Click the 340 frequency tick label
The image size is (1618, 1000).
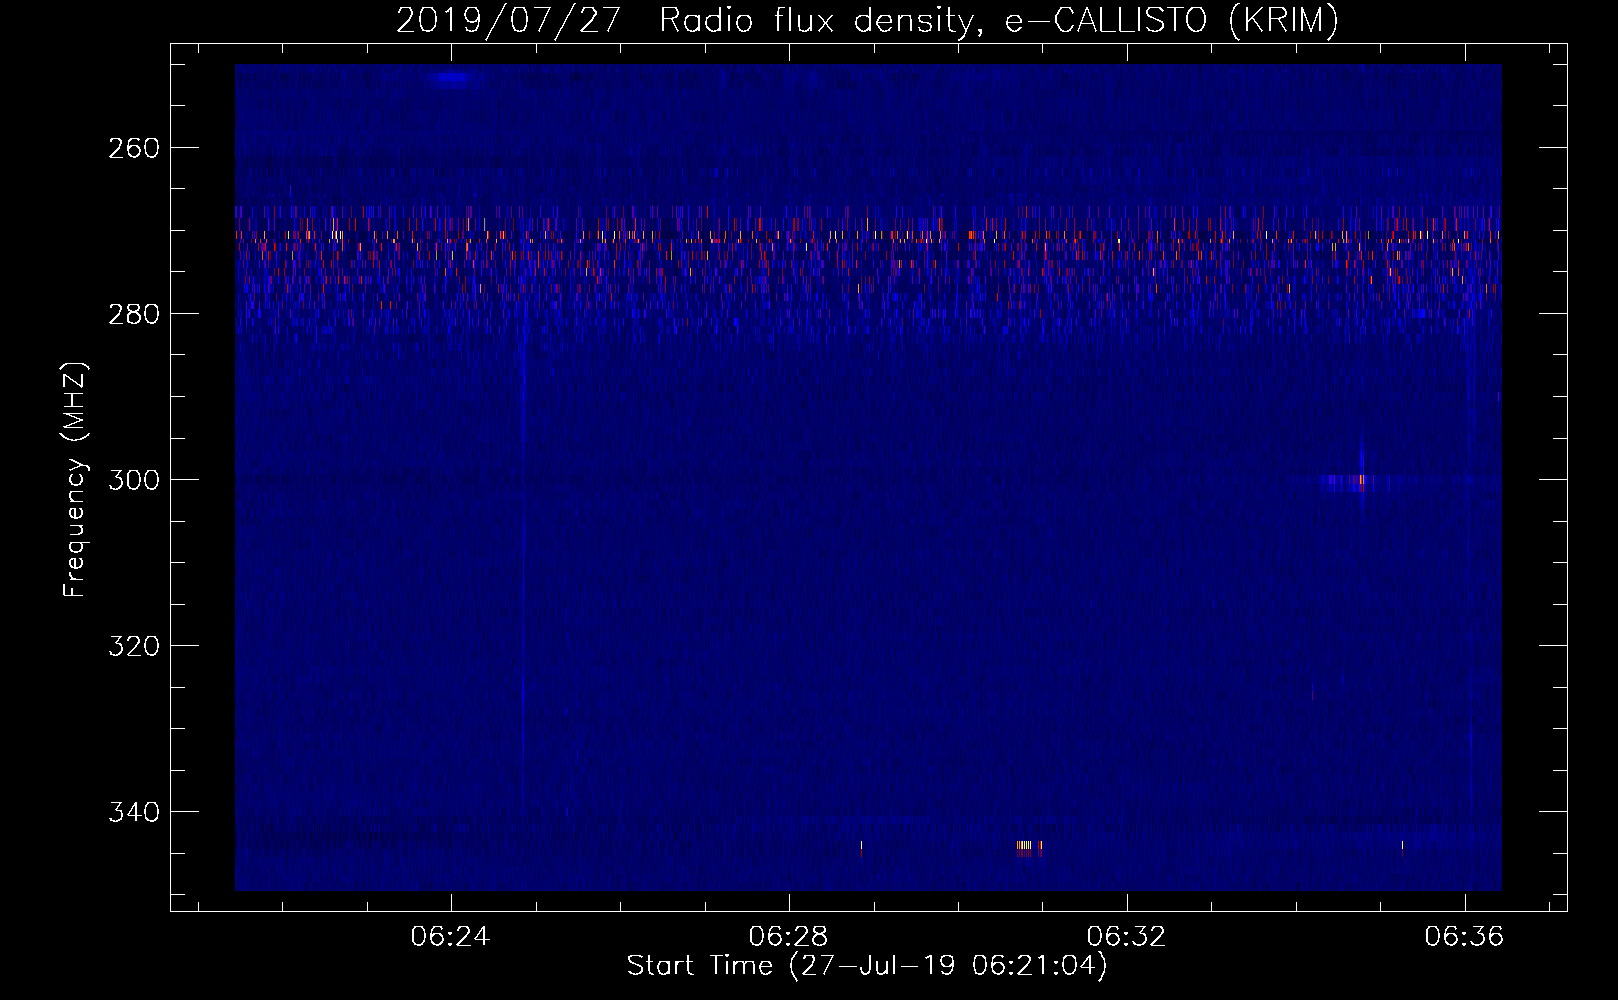tap(134, 812)
